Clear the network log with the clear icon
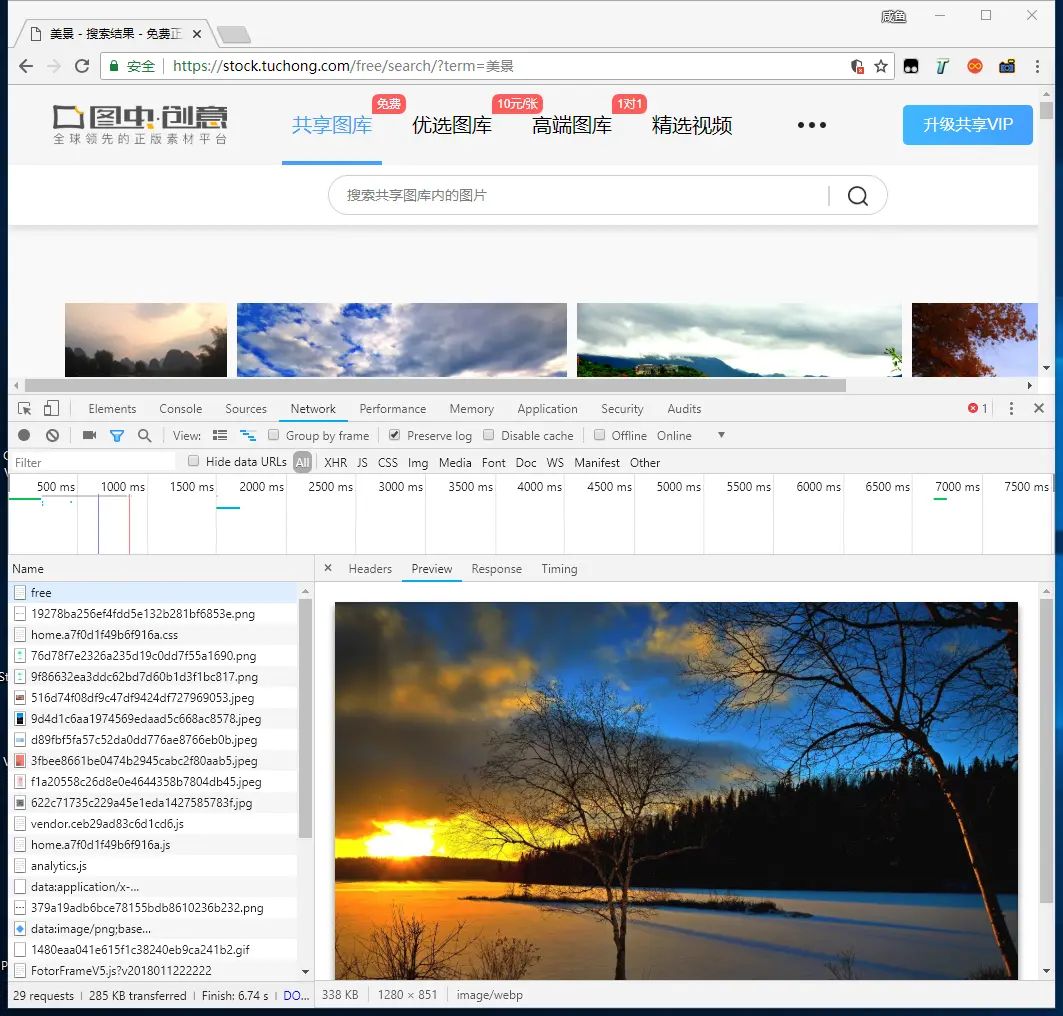1063x1016 pixels. pyautogui.click(x=52, y=436)
